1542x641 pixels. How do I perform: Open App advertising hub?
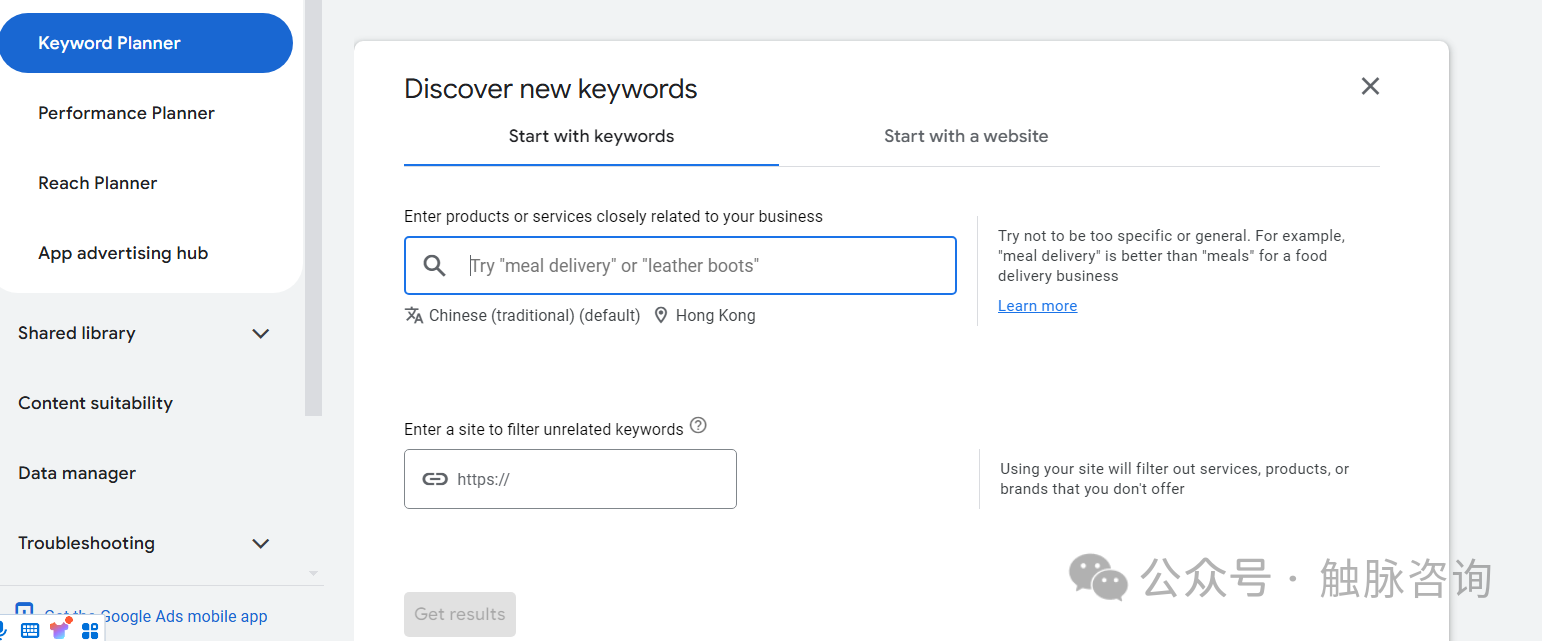click(x=123, y=253)
